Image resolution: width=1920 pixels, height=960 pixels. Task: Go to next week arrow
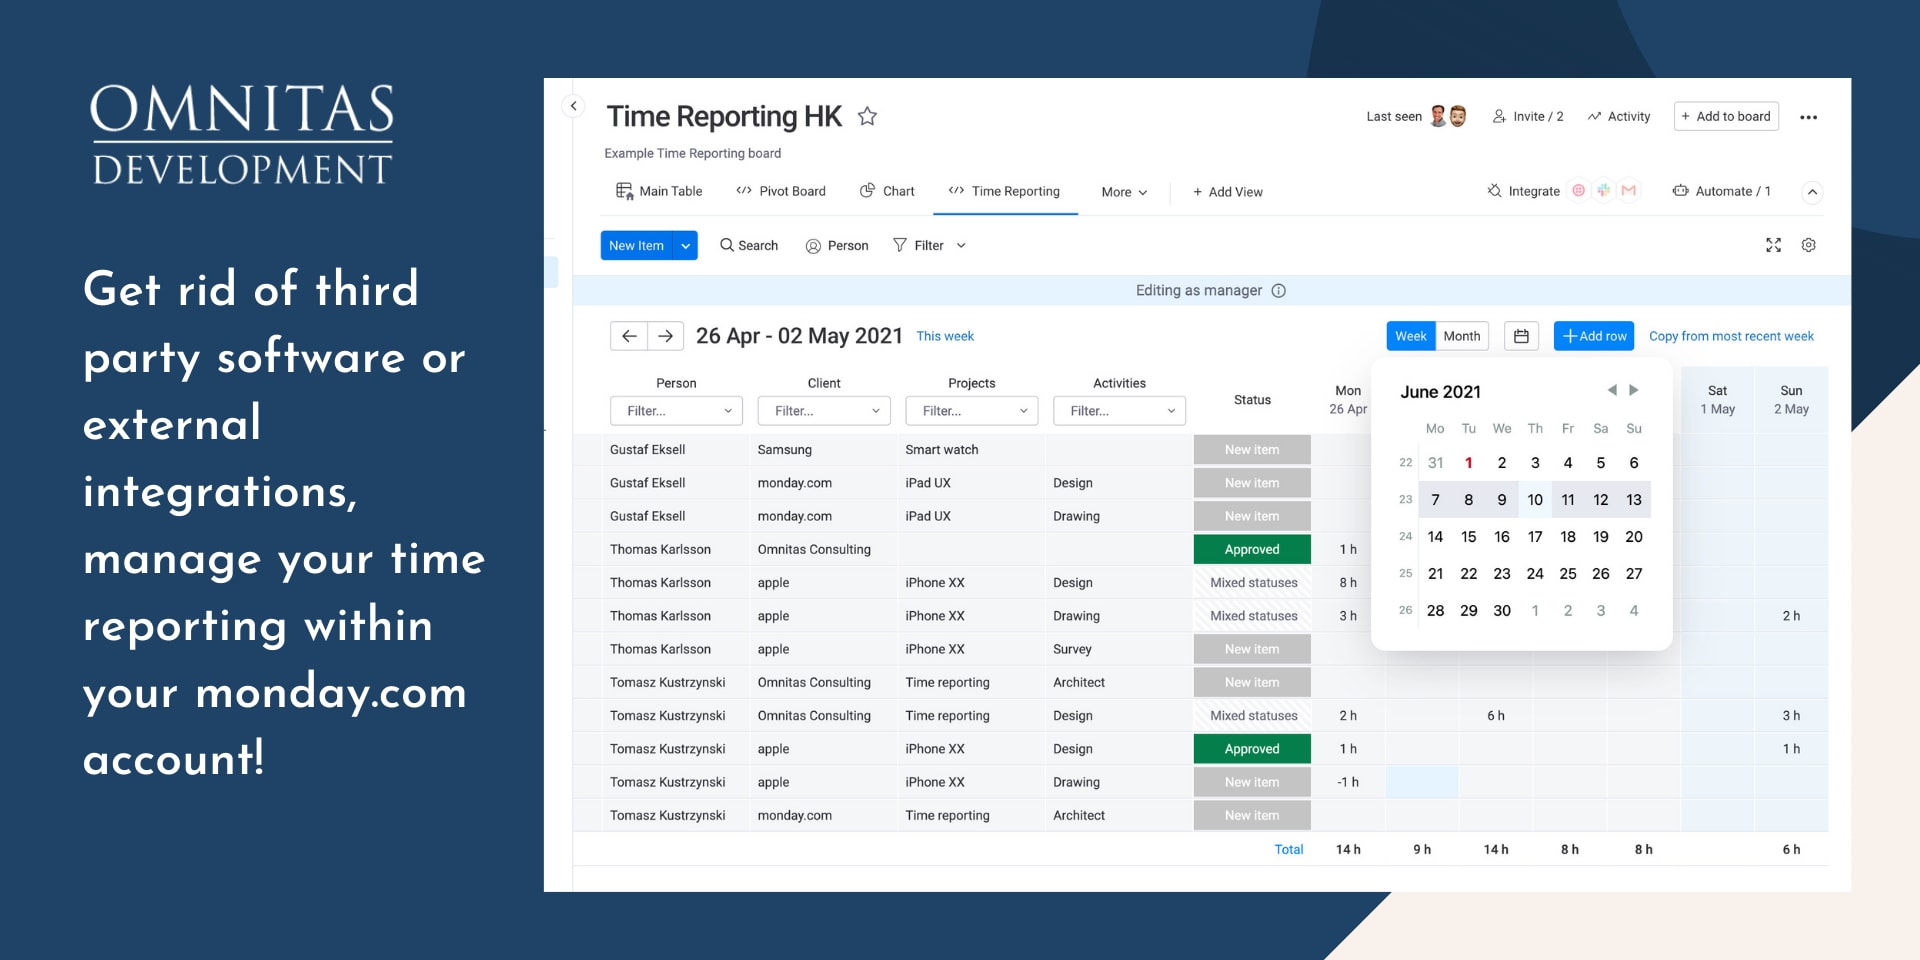pos(666,336)
